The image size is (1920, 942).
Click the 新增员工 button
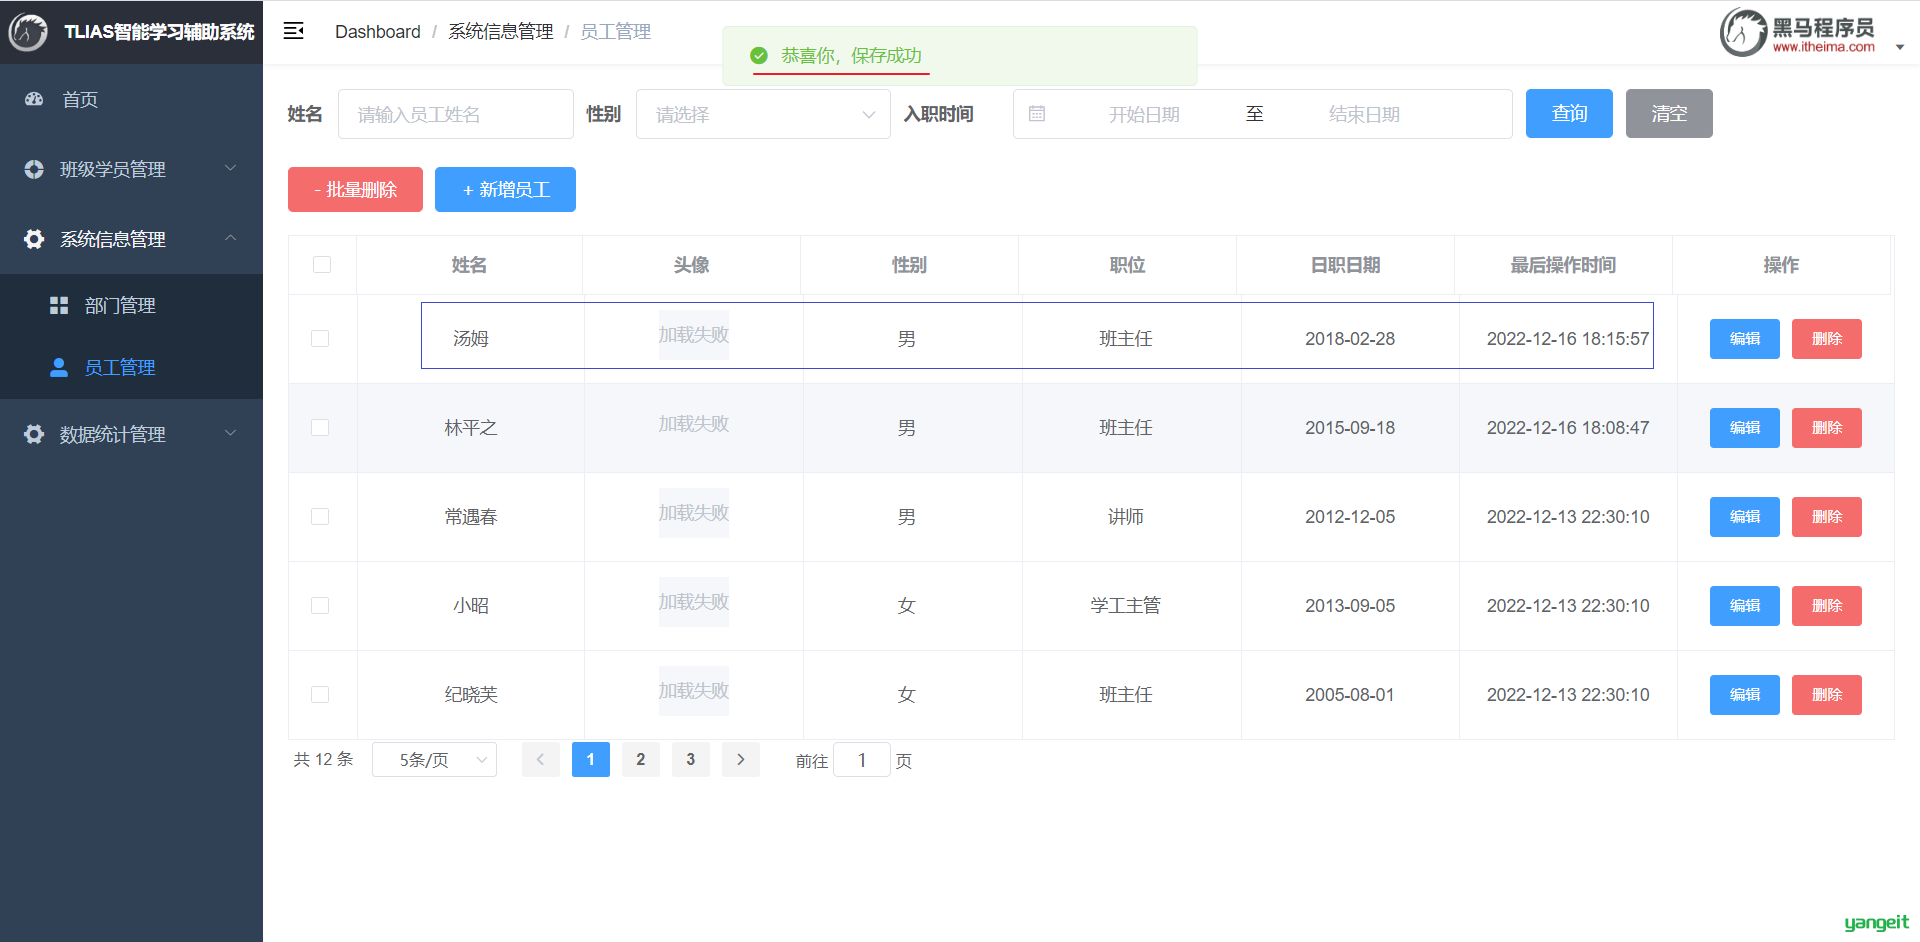[505, 190]
